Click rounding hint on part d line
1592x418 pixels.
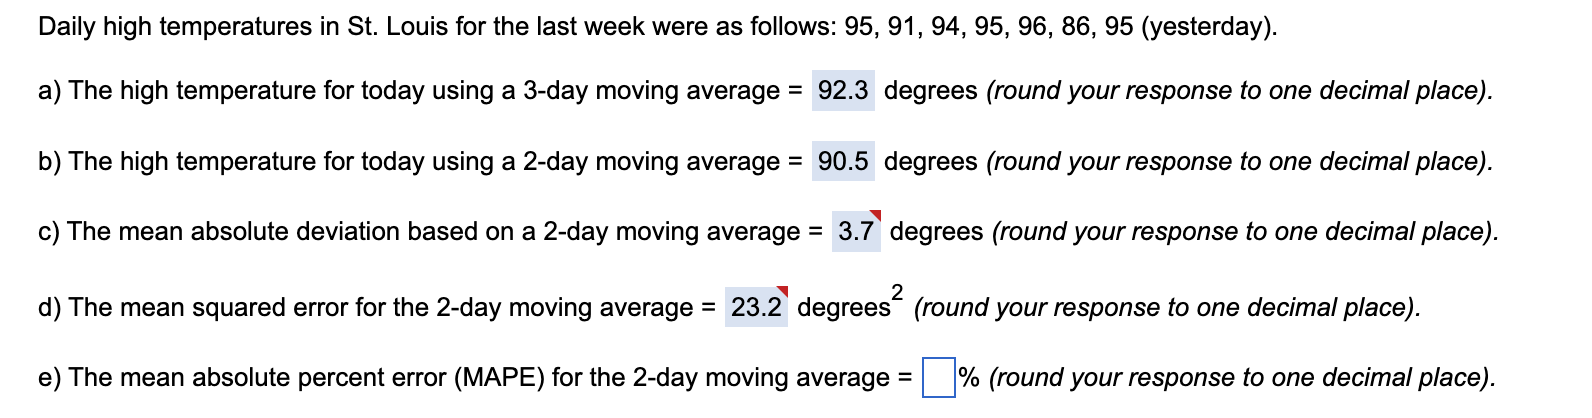tap(1167, 307)
